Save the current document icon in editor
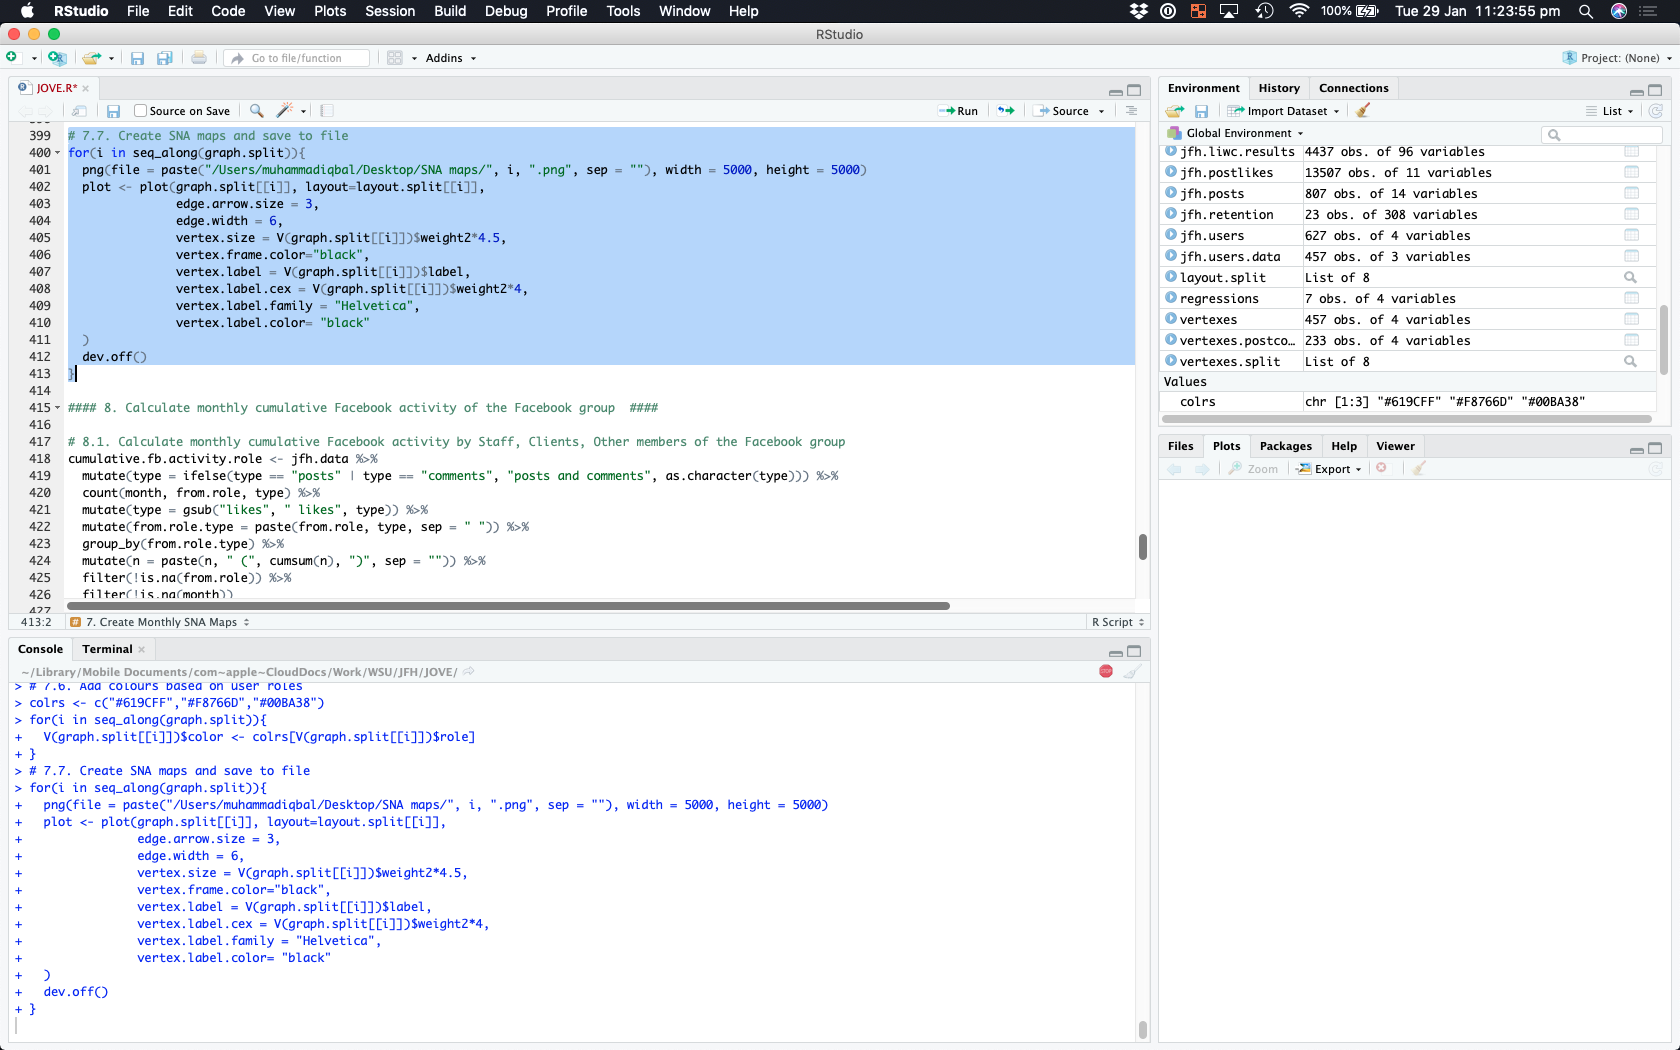This screenshot has width=1680, height=1050. 114,111
